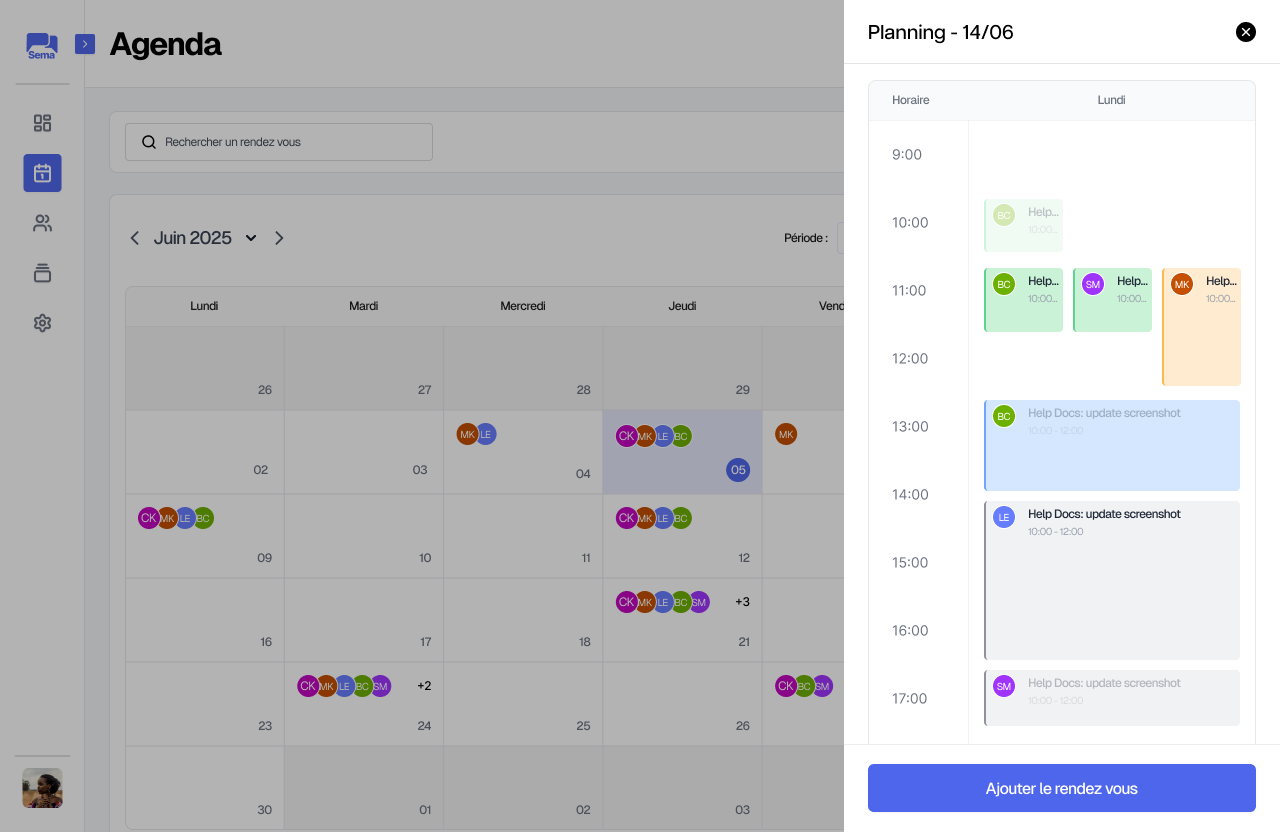The image size is (1280, 832).
Task: Open the Juin 2025 month dropdown
Action: click(251, 238)
